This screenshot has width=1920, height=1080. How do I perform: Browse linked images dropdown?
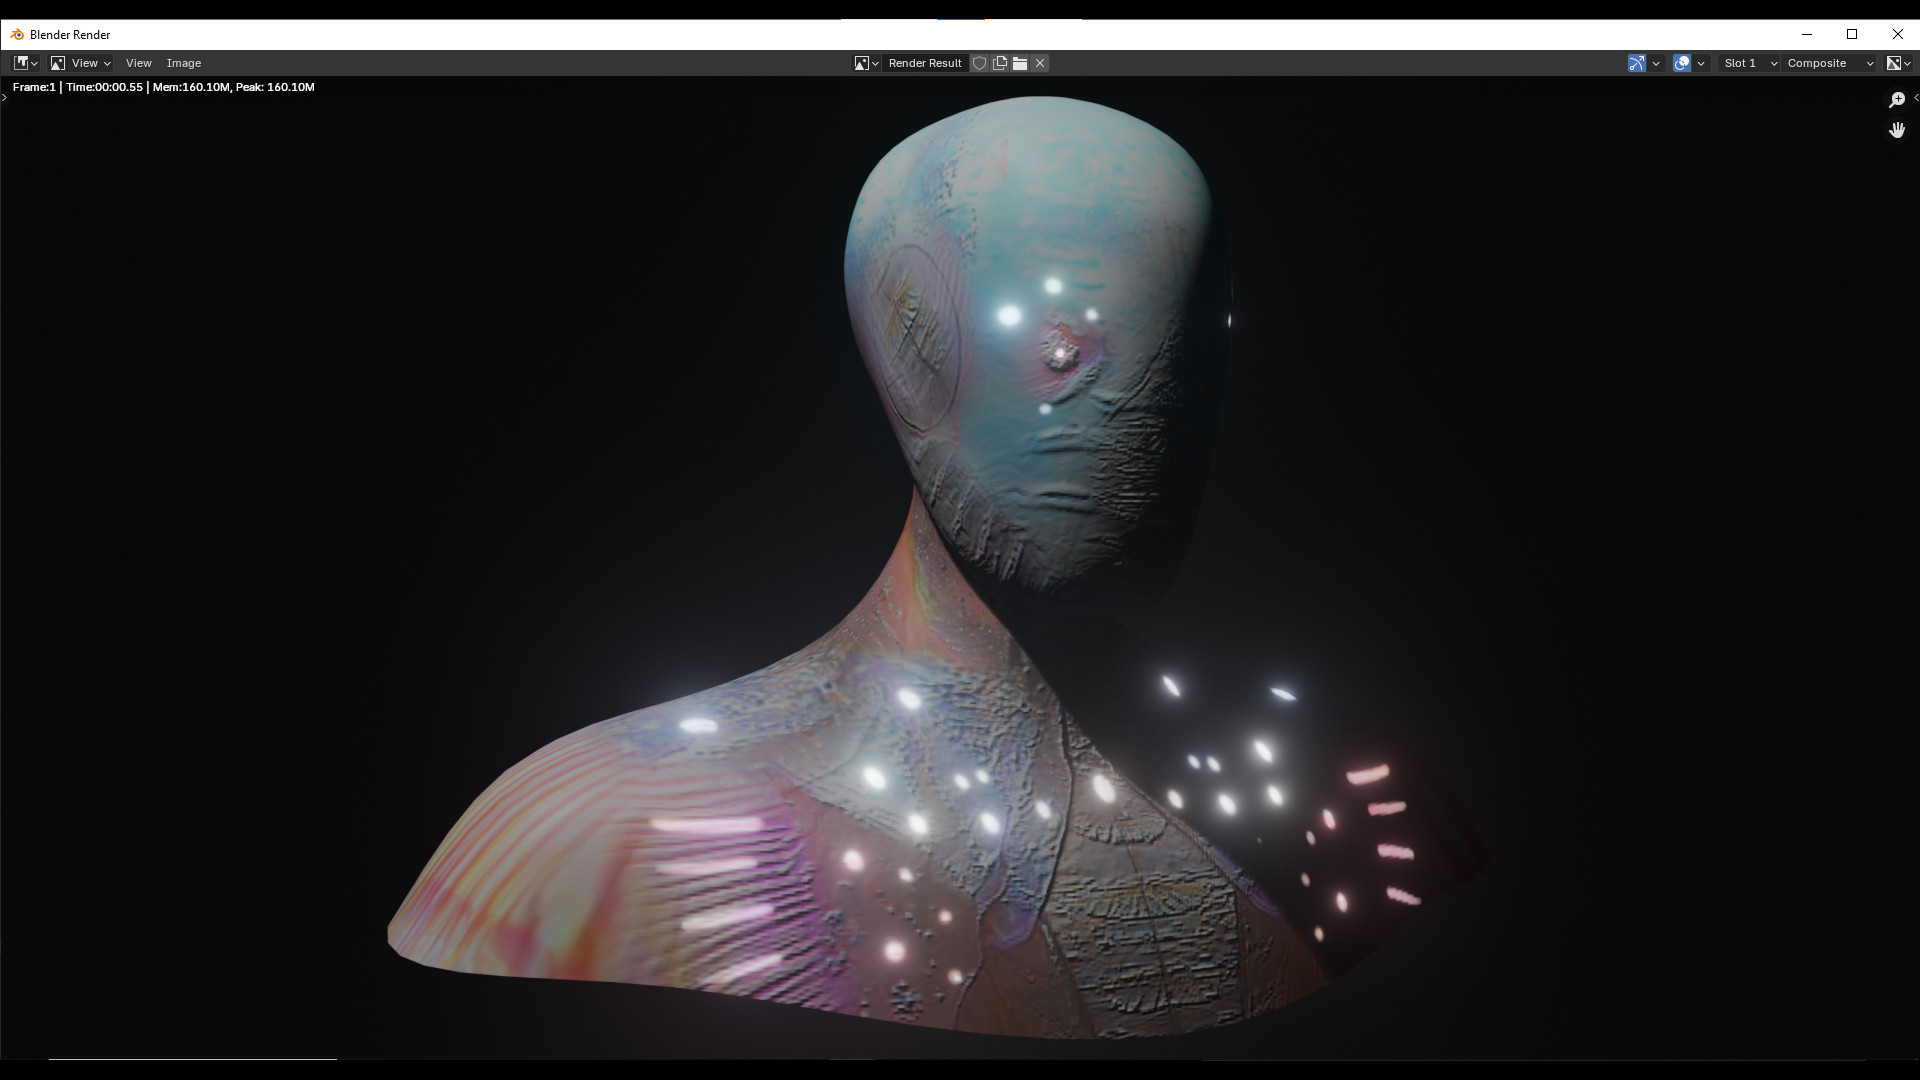click(x=866, y=63)
